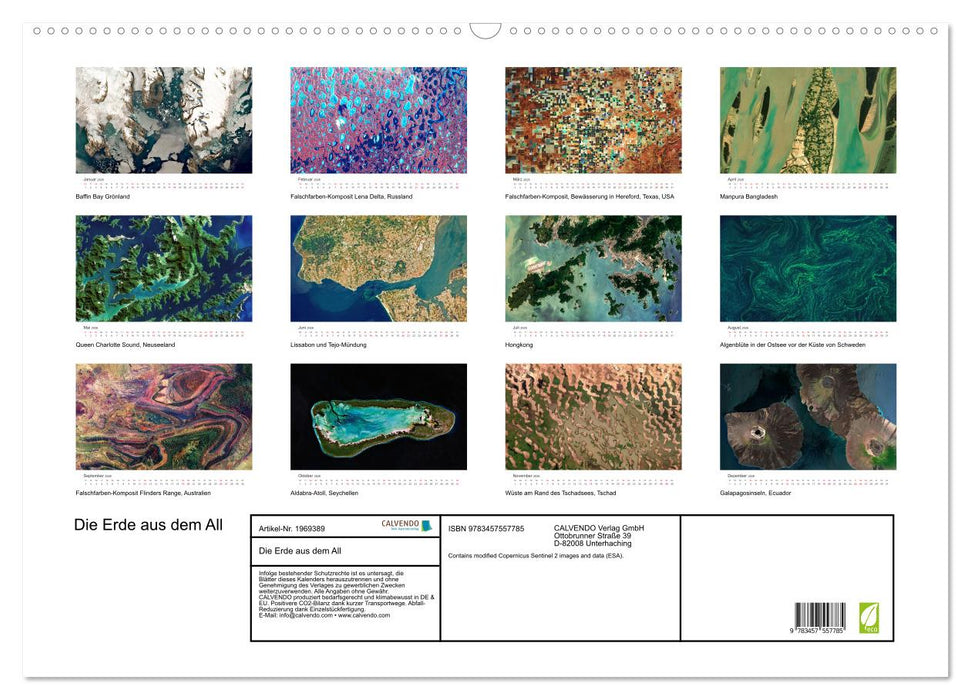The image size is (971, 700).
Task: Click the large title 'Die Erde aus dem All'
Action: coord(148,525)
